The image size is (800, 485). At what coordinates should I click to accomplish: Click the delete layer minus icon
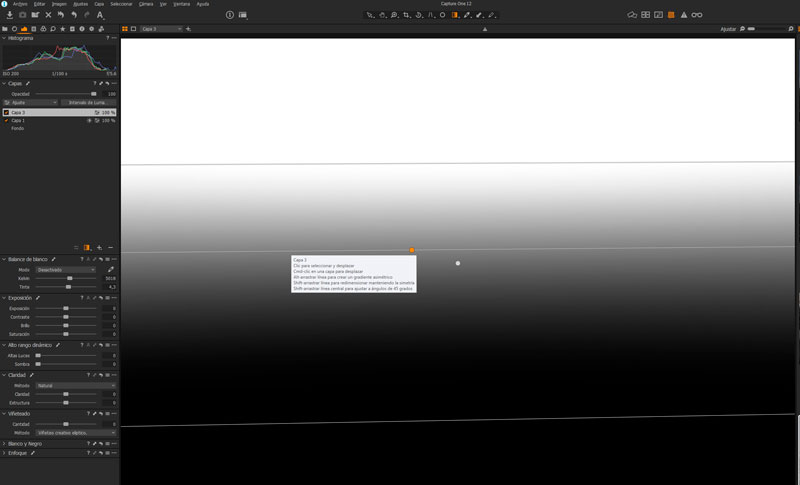[111, 247]
